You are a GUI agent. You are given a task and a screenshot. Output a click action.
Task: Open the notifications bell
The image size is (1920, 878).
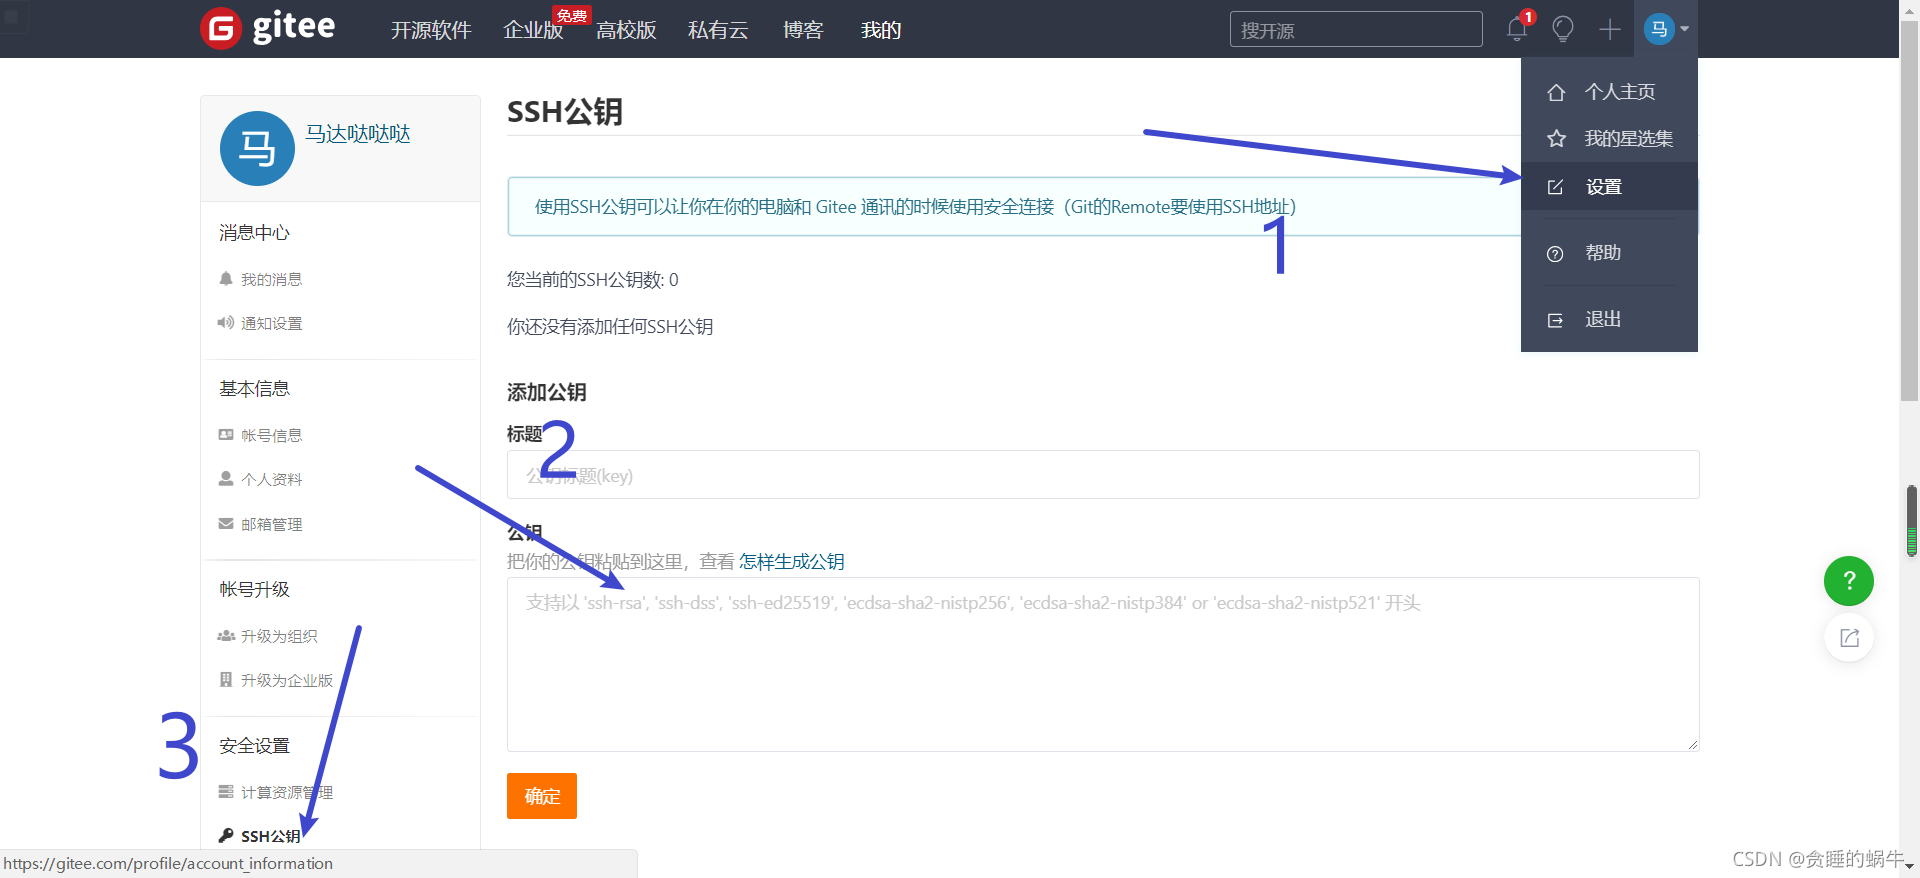1517,29
